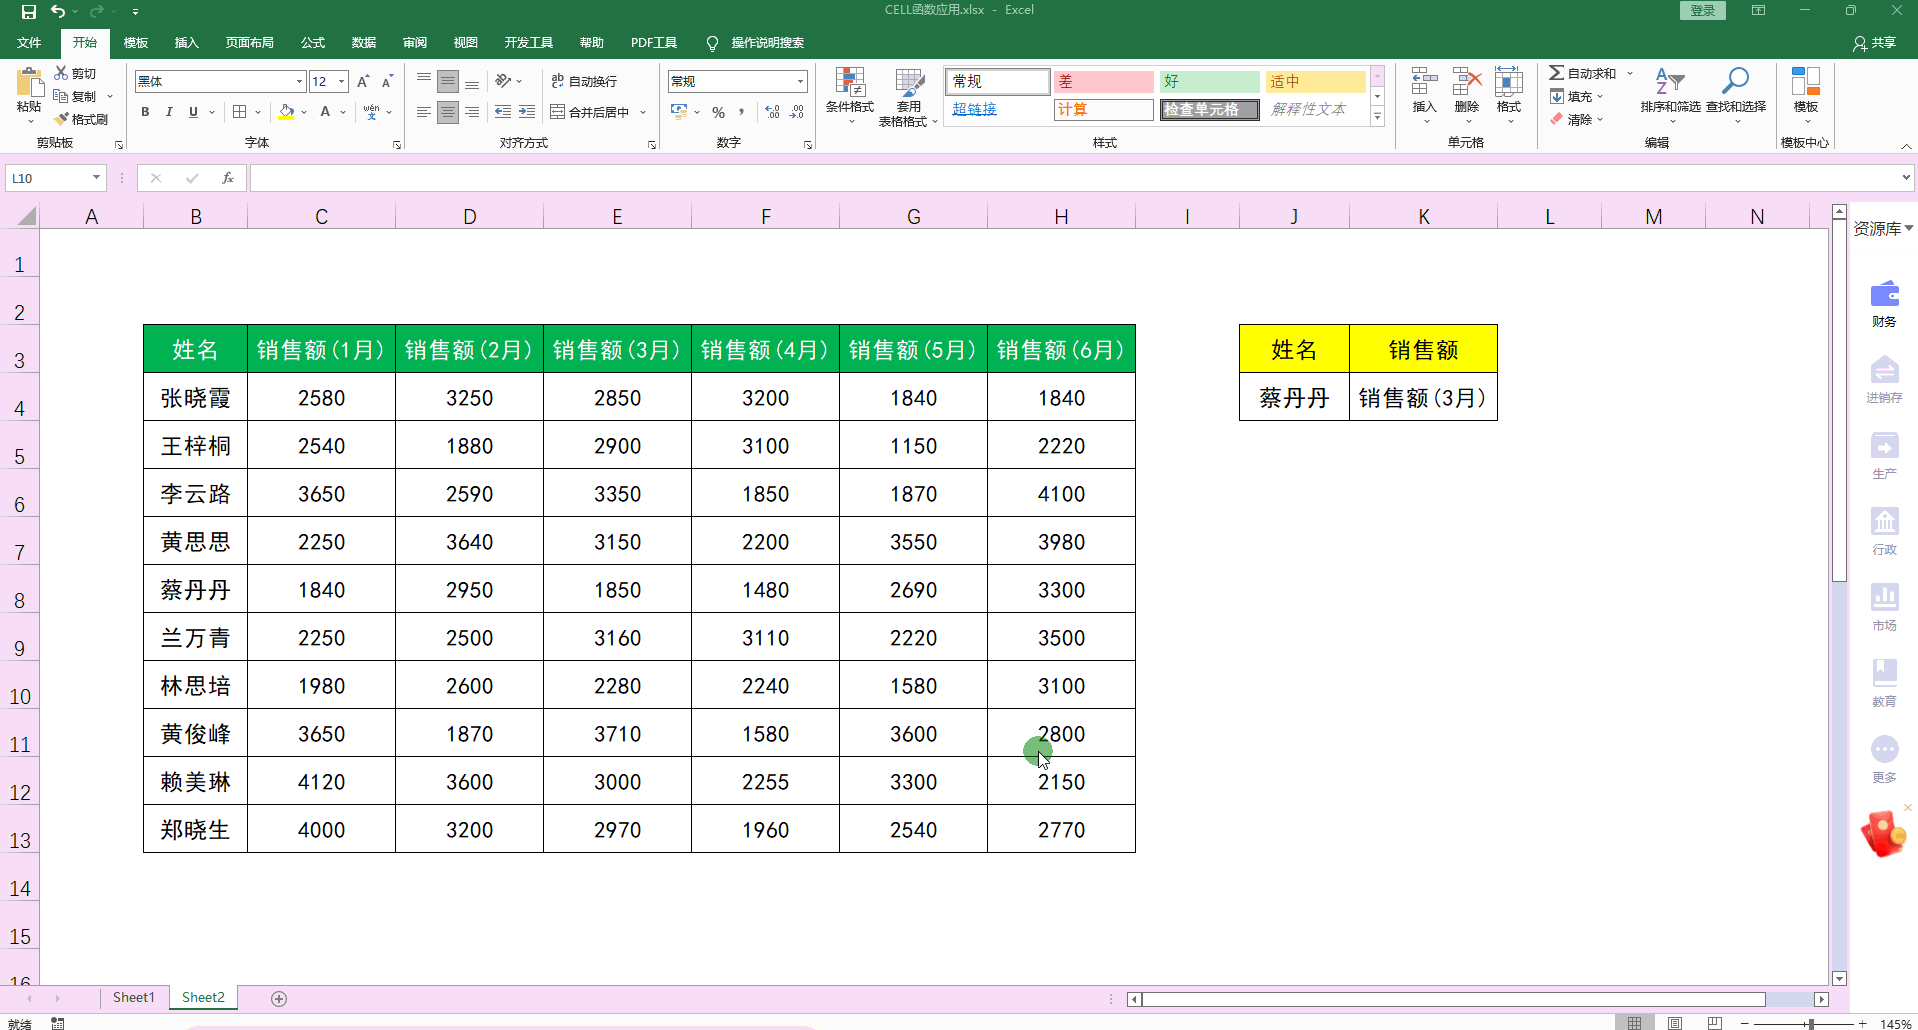Switch to the Formulas ribbon tab
This screenshot has width=1918, height=1030.
[313, 42]
